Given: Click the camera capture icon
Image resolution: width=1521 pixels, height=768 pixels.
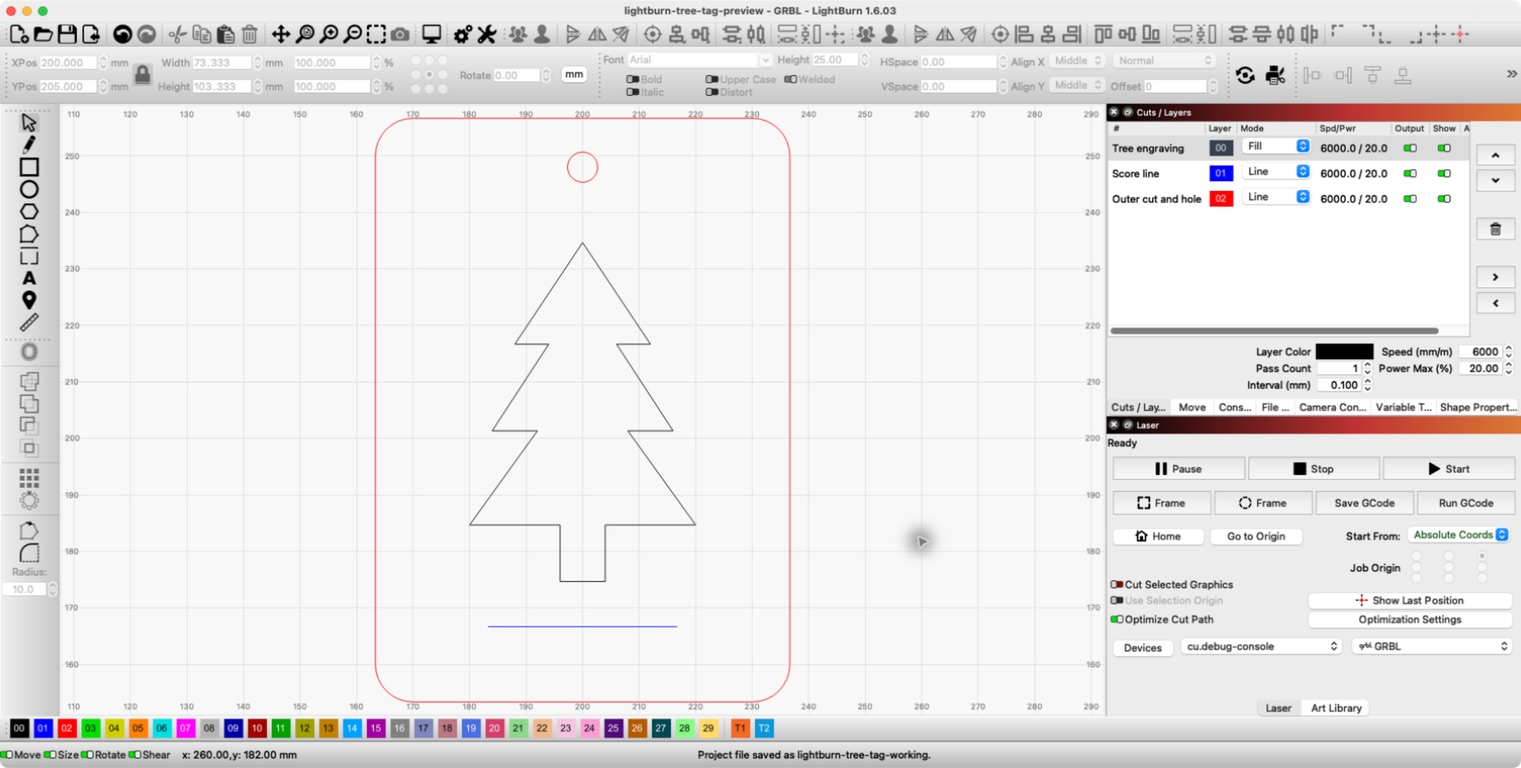Looking at the screenshot, I should pos(400,34).
